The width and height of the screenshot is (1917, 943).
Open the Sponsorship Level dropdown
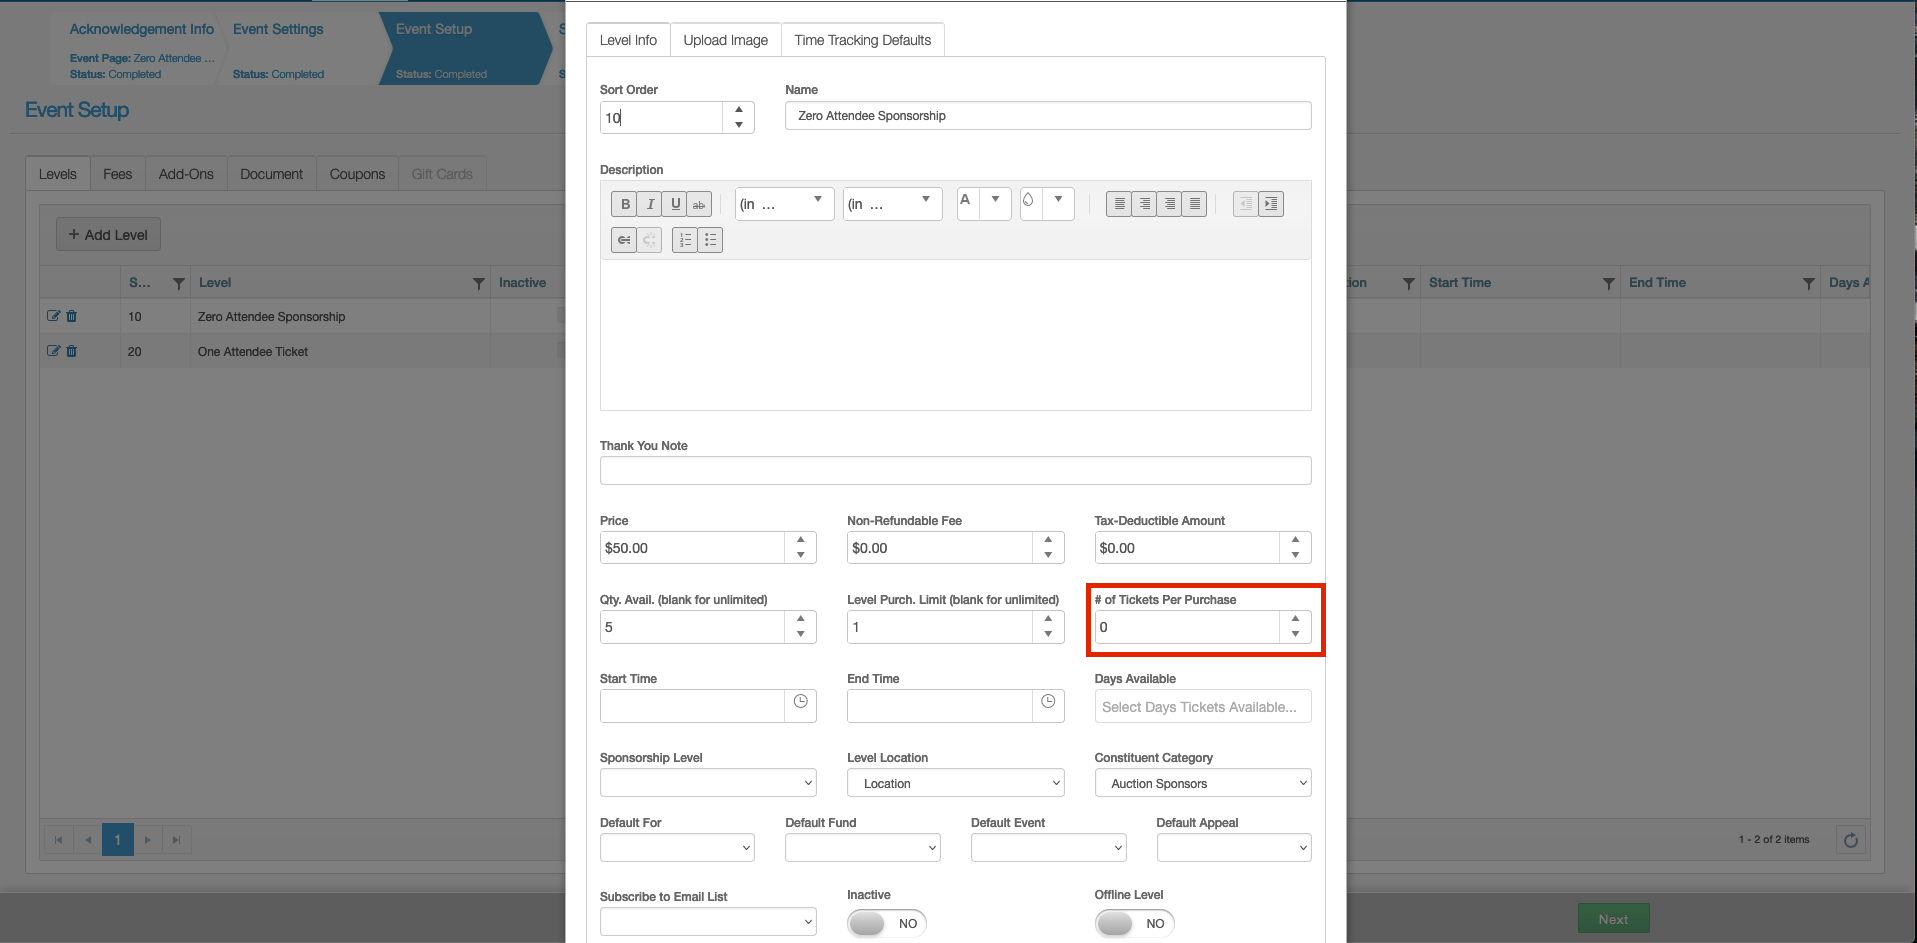pyautogui.click(x=708, y=783)
